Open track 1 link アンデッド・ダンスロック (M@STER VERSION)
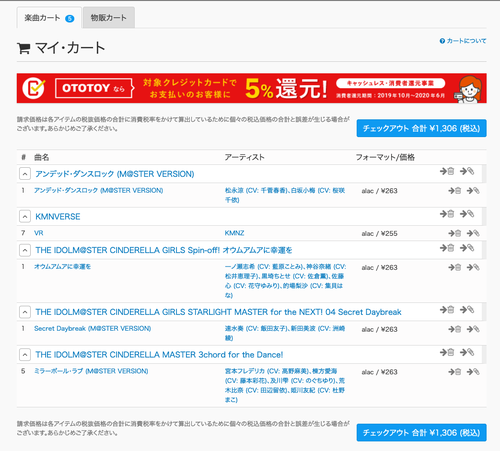This screenshot has width=500, height=451. tap(99, 190)
